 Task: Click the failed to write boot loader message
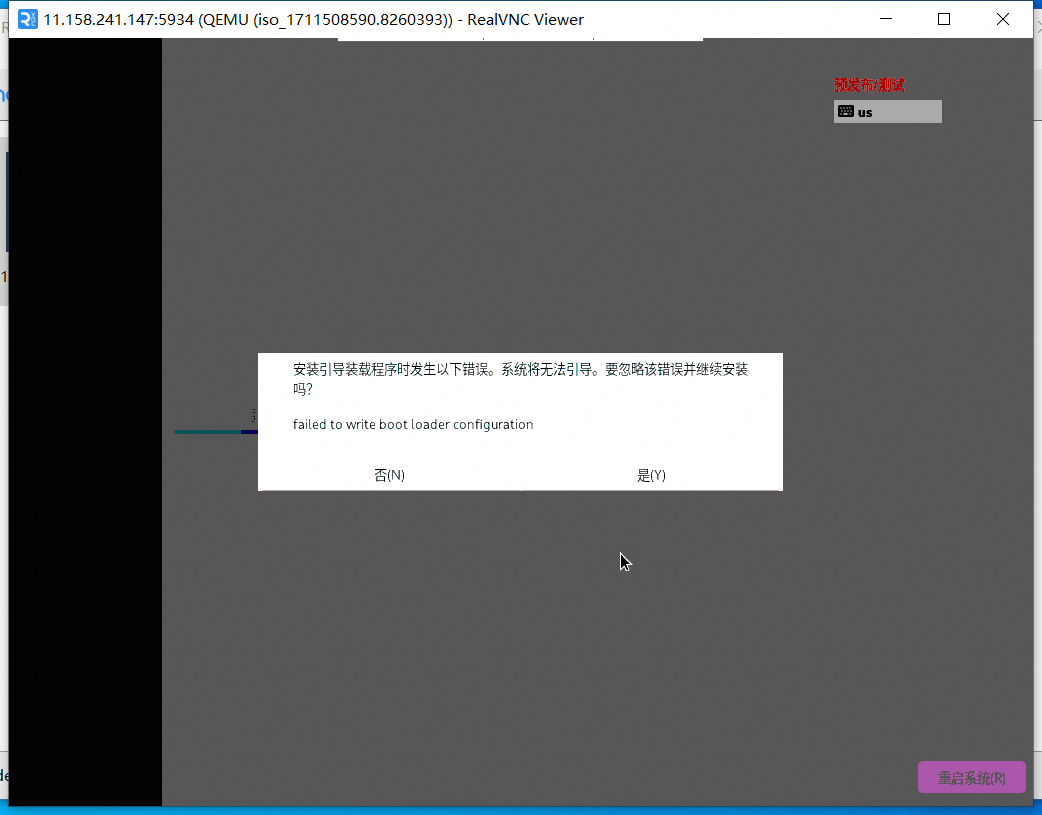[x=413, y=425]
